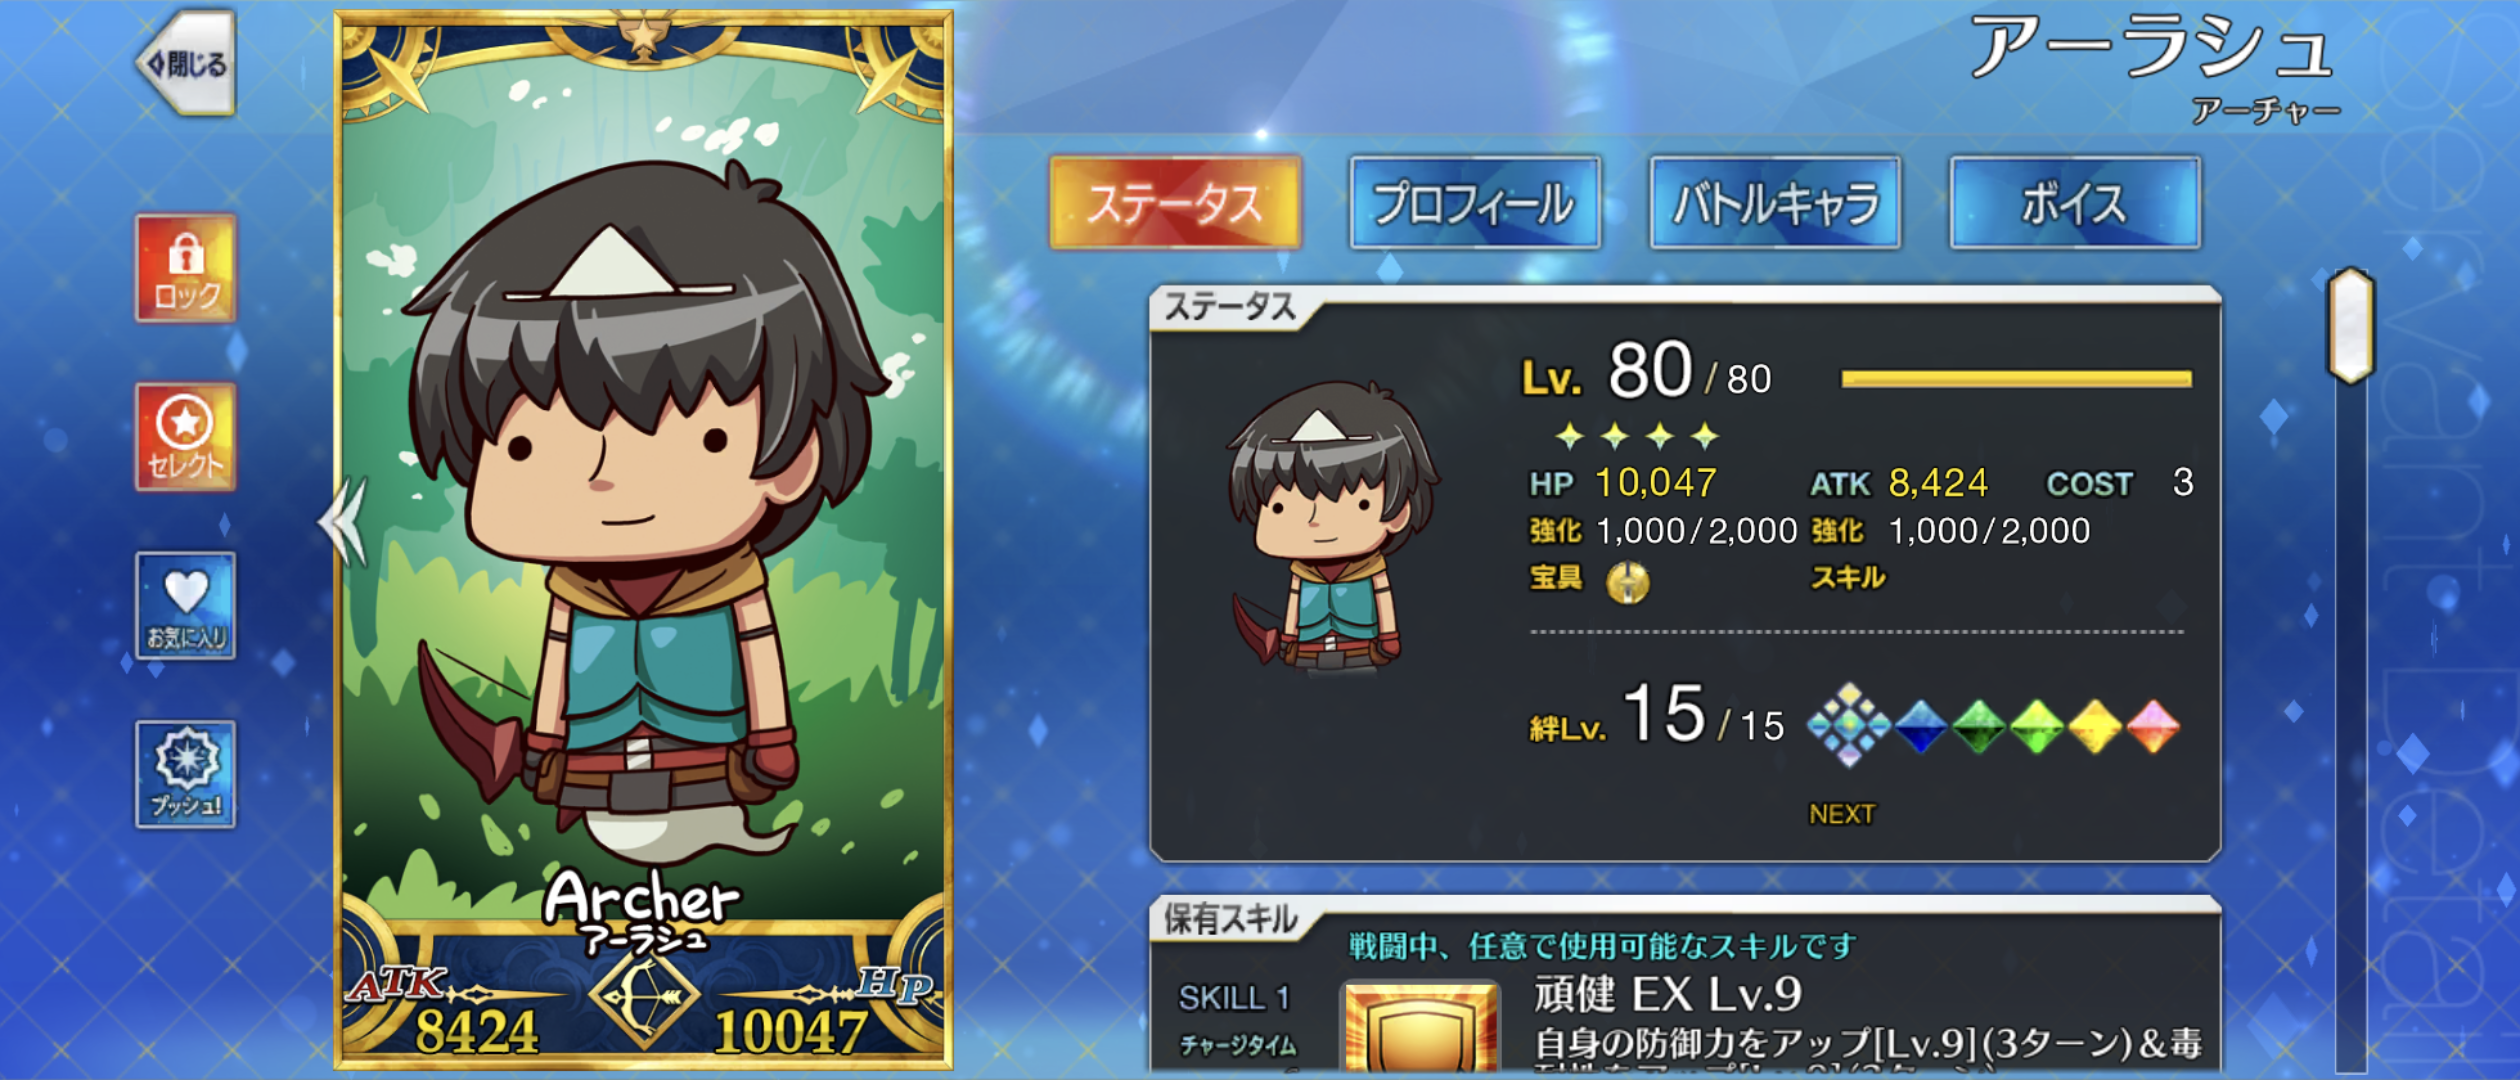Tap the プッシュ! push icon
The image size is (2520, 1080).
click(186, 774)
